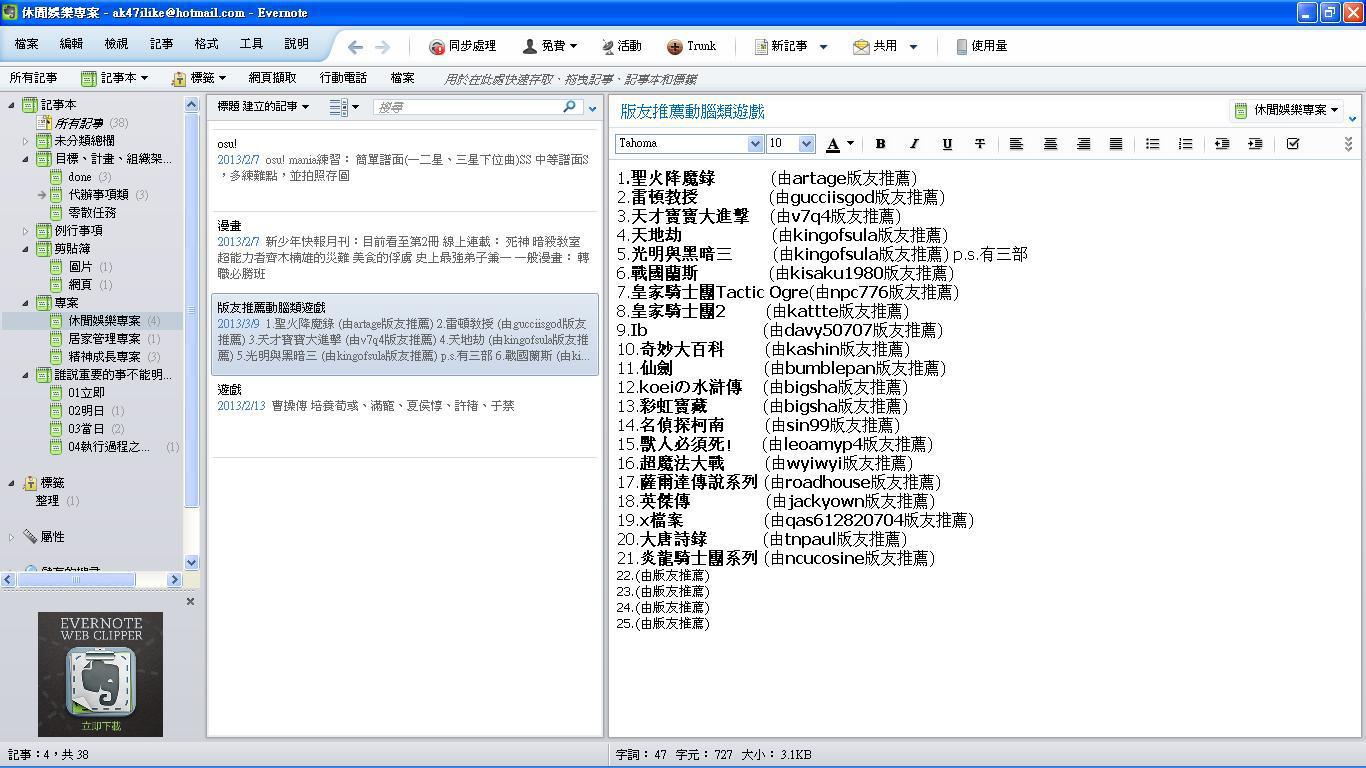Viewport: 1366px width, 768px height.
Task: Go back with the left arrow button
Action: (355, 46)
